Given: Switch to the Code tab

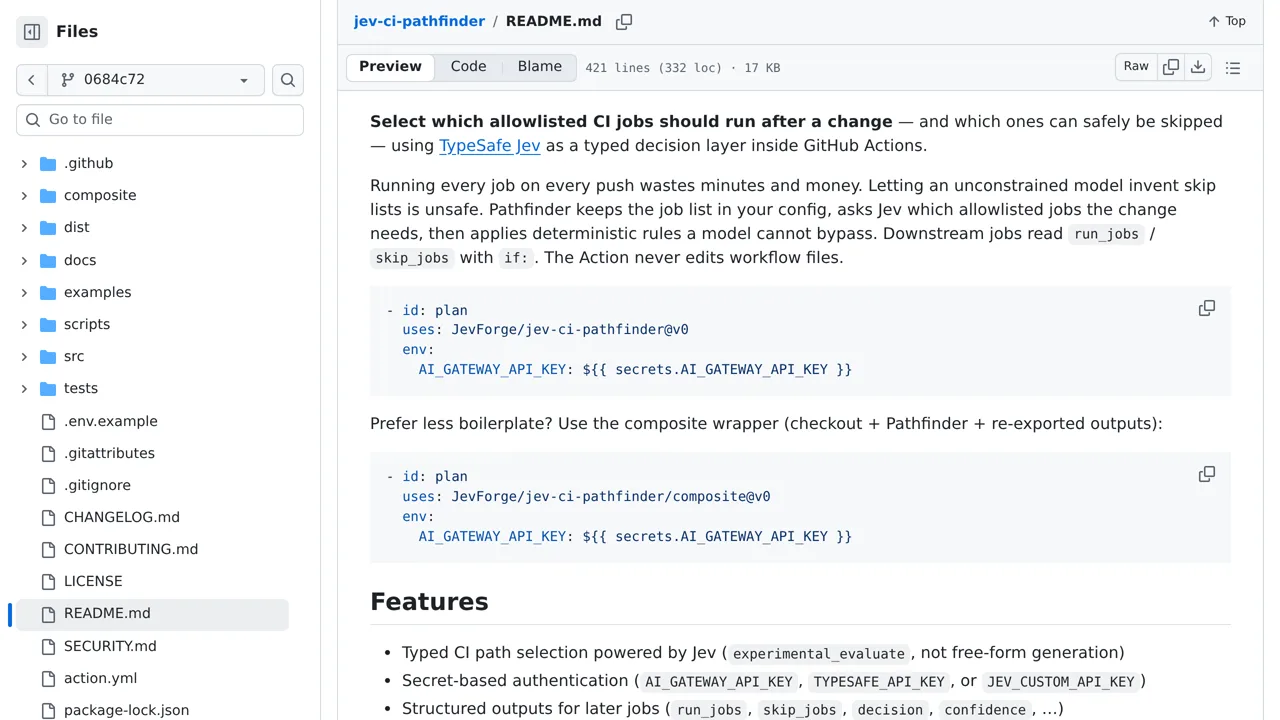Looking at the screenshot, I should (468, 67).
